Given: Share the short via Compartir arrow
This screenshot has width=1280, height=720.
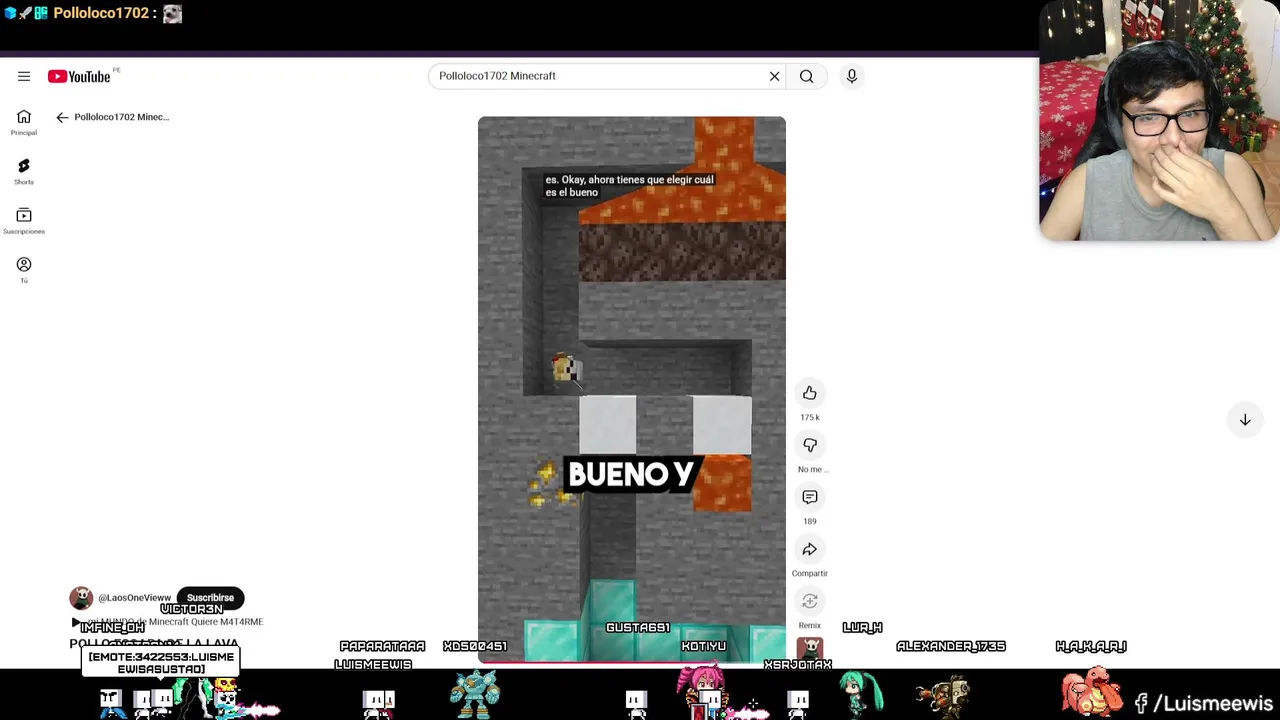Looking at the screenshot, I should click(810, 549).
